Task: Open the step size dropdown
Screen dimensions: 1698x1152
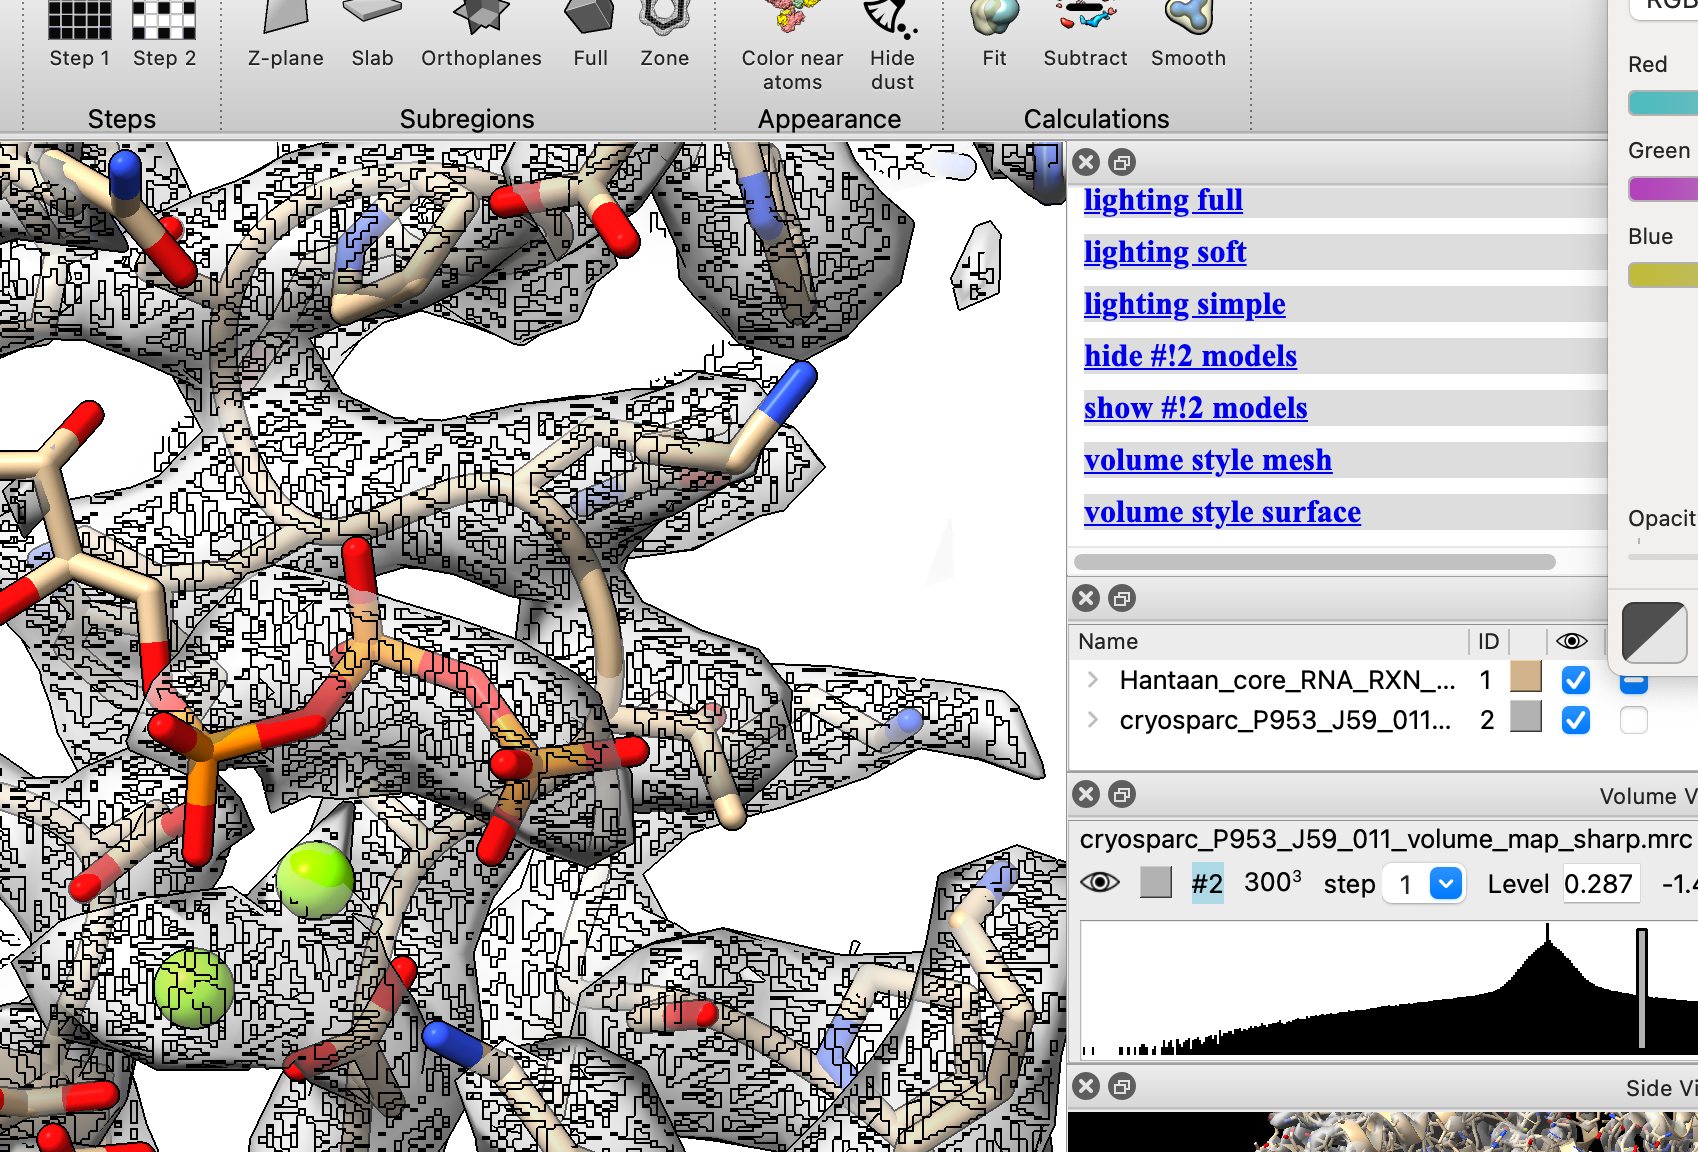Action: pos(1446,884)
